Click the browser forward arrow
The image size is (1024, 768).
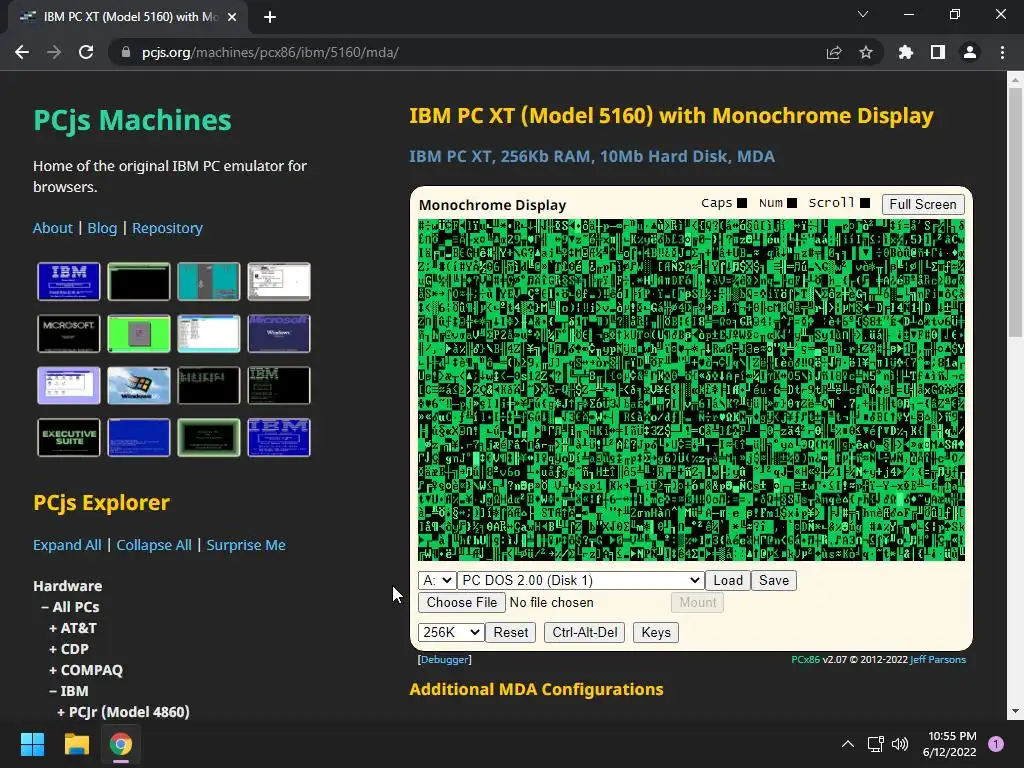pos(54,52)
